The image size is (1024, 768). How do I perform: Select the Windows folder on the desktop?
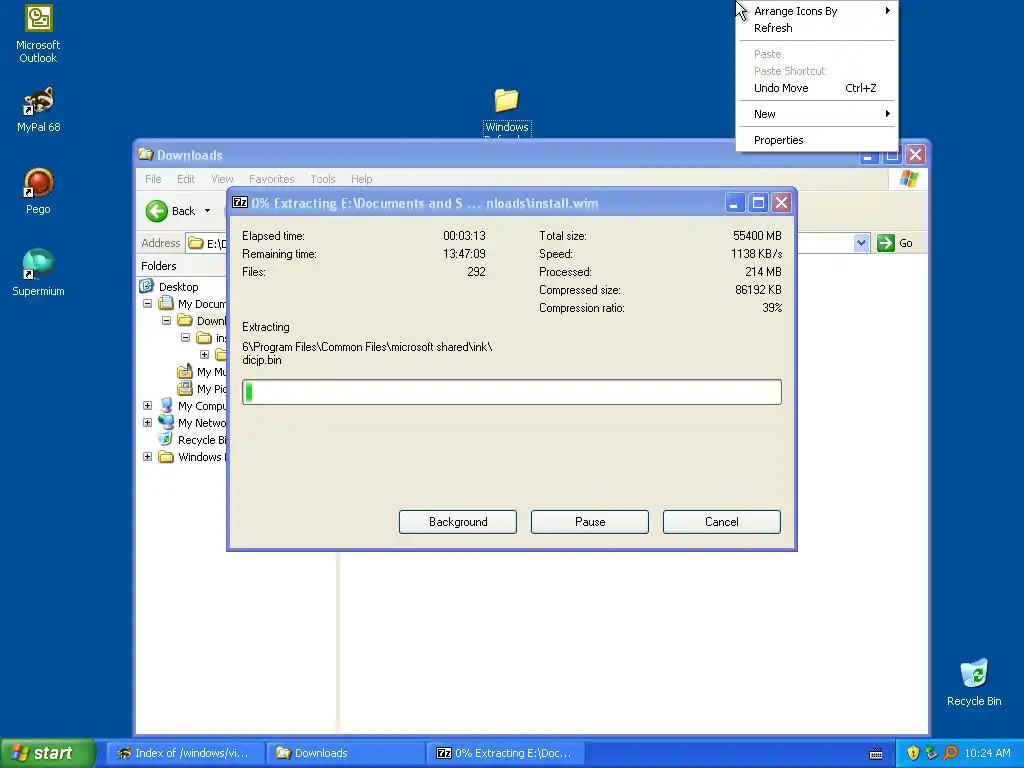507,112
